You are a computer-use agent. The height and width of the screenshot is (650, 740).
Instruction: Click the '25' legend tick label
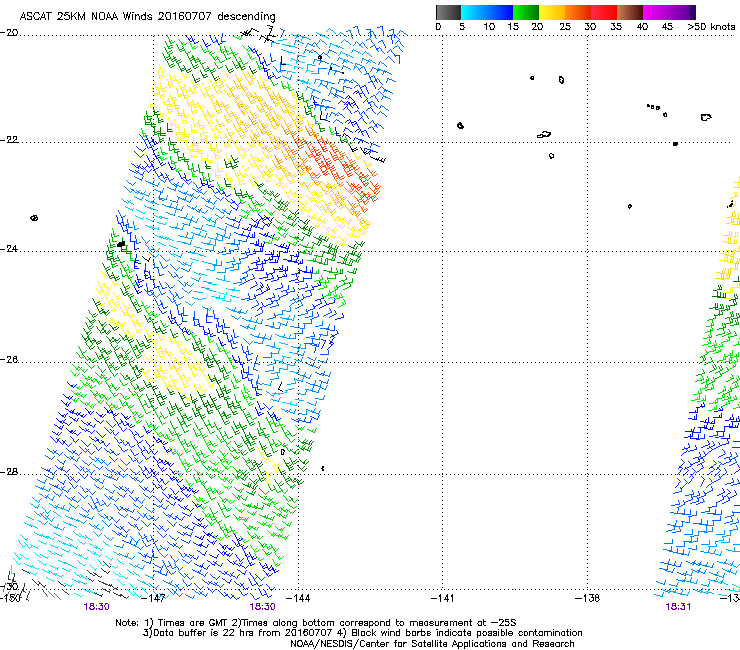(565, 27)
